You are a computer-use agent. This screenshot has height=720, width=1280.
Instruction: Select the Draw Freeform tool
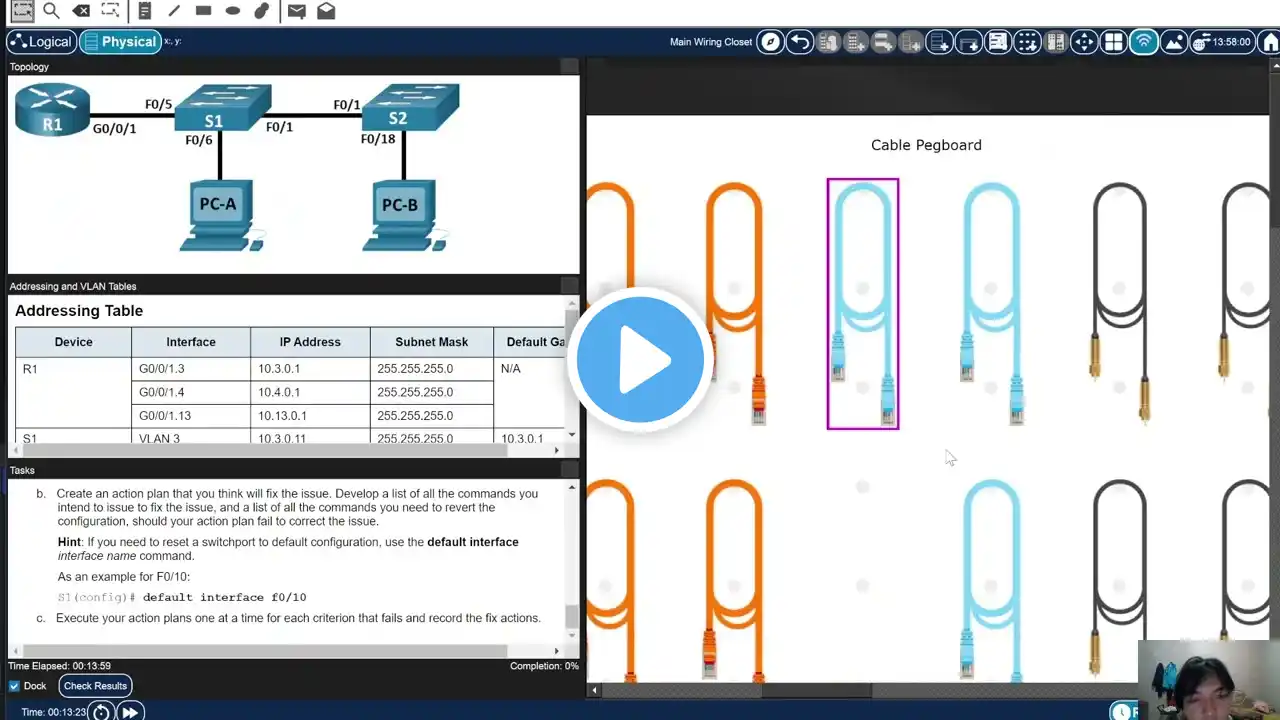pyautogui.click(x=262, y=11)
